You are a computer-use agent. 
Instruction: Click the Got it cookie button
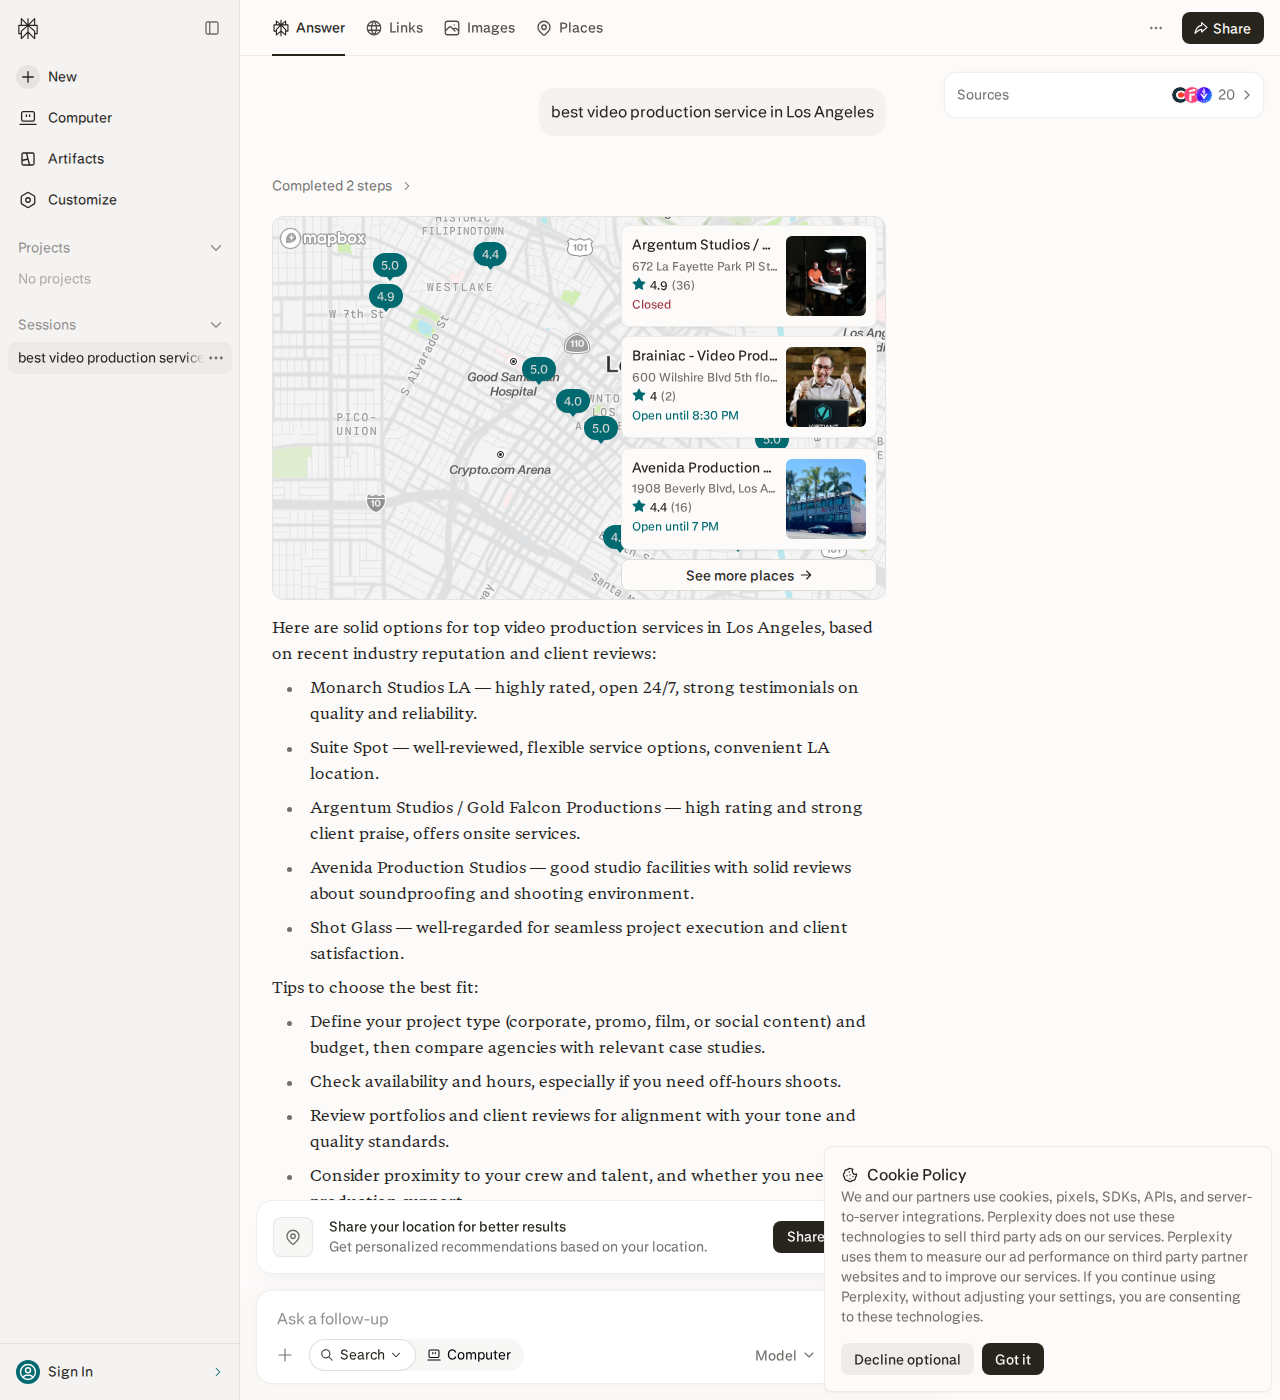1013,1359
